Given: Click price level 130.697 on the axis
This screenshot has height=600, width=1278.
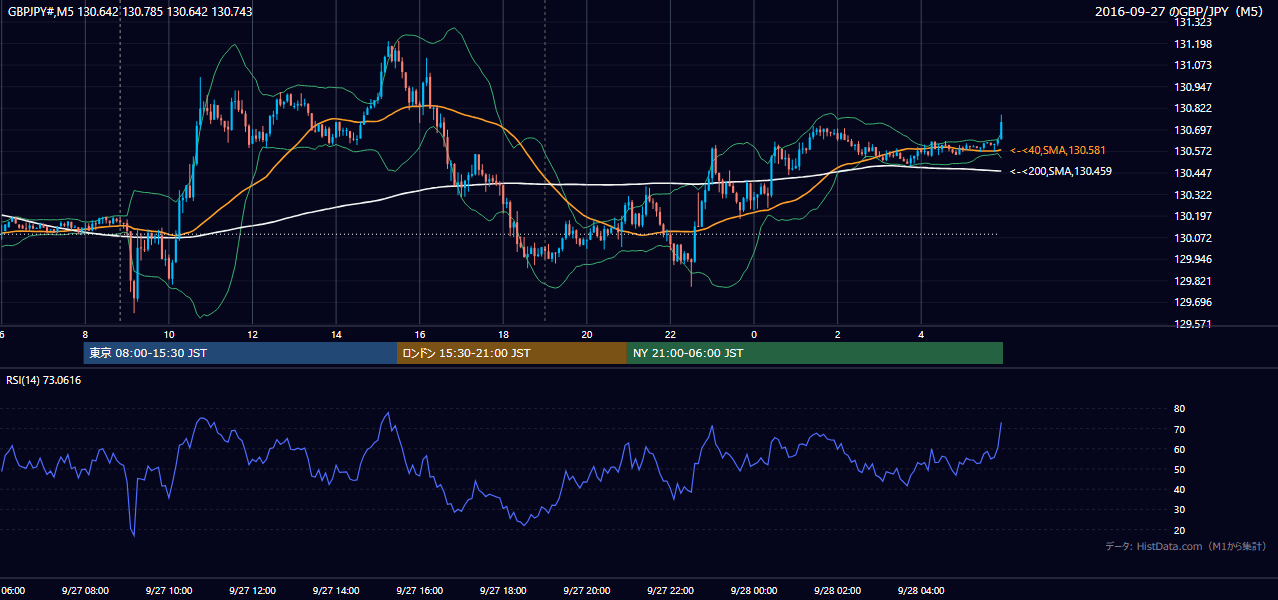Looking at the screenshot, I should [x=1194, y=130].
